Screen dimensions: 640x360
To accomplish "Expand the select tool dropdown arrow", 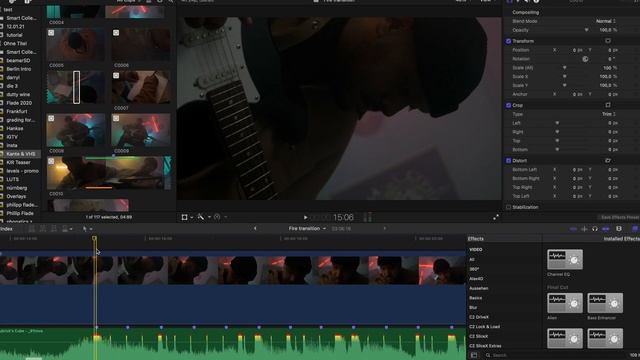I will coord(91,229).
